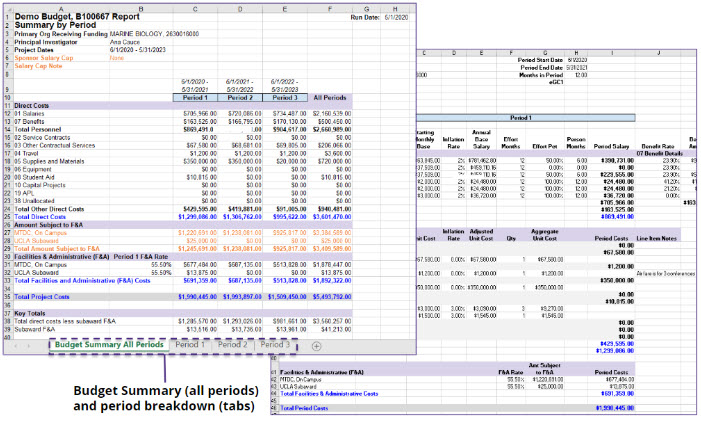
Task: Select column B header in summary sheet
Action: click(x=141, y=9)
